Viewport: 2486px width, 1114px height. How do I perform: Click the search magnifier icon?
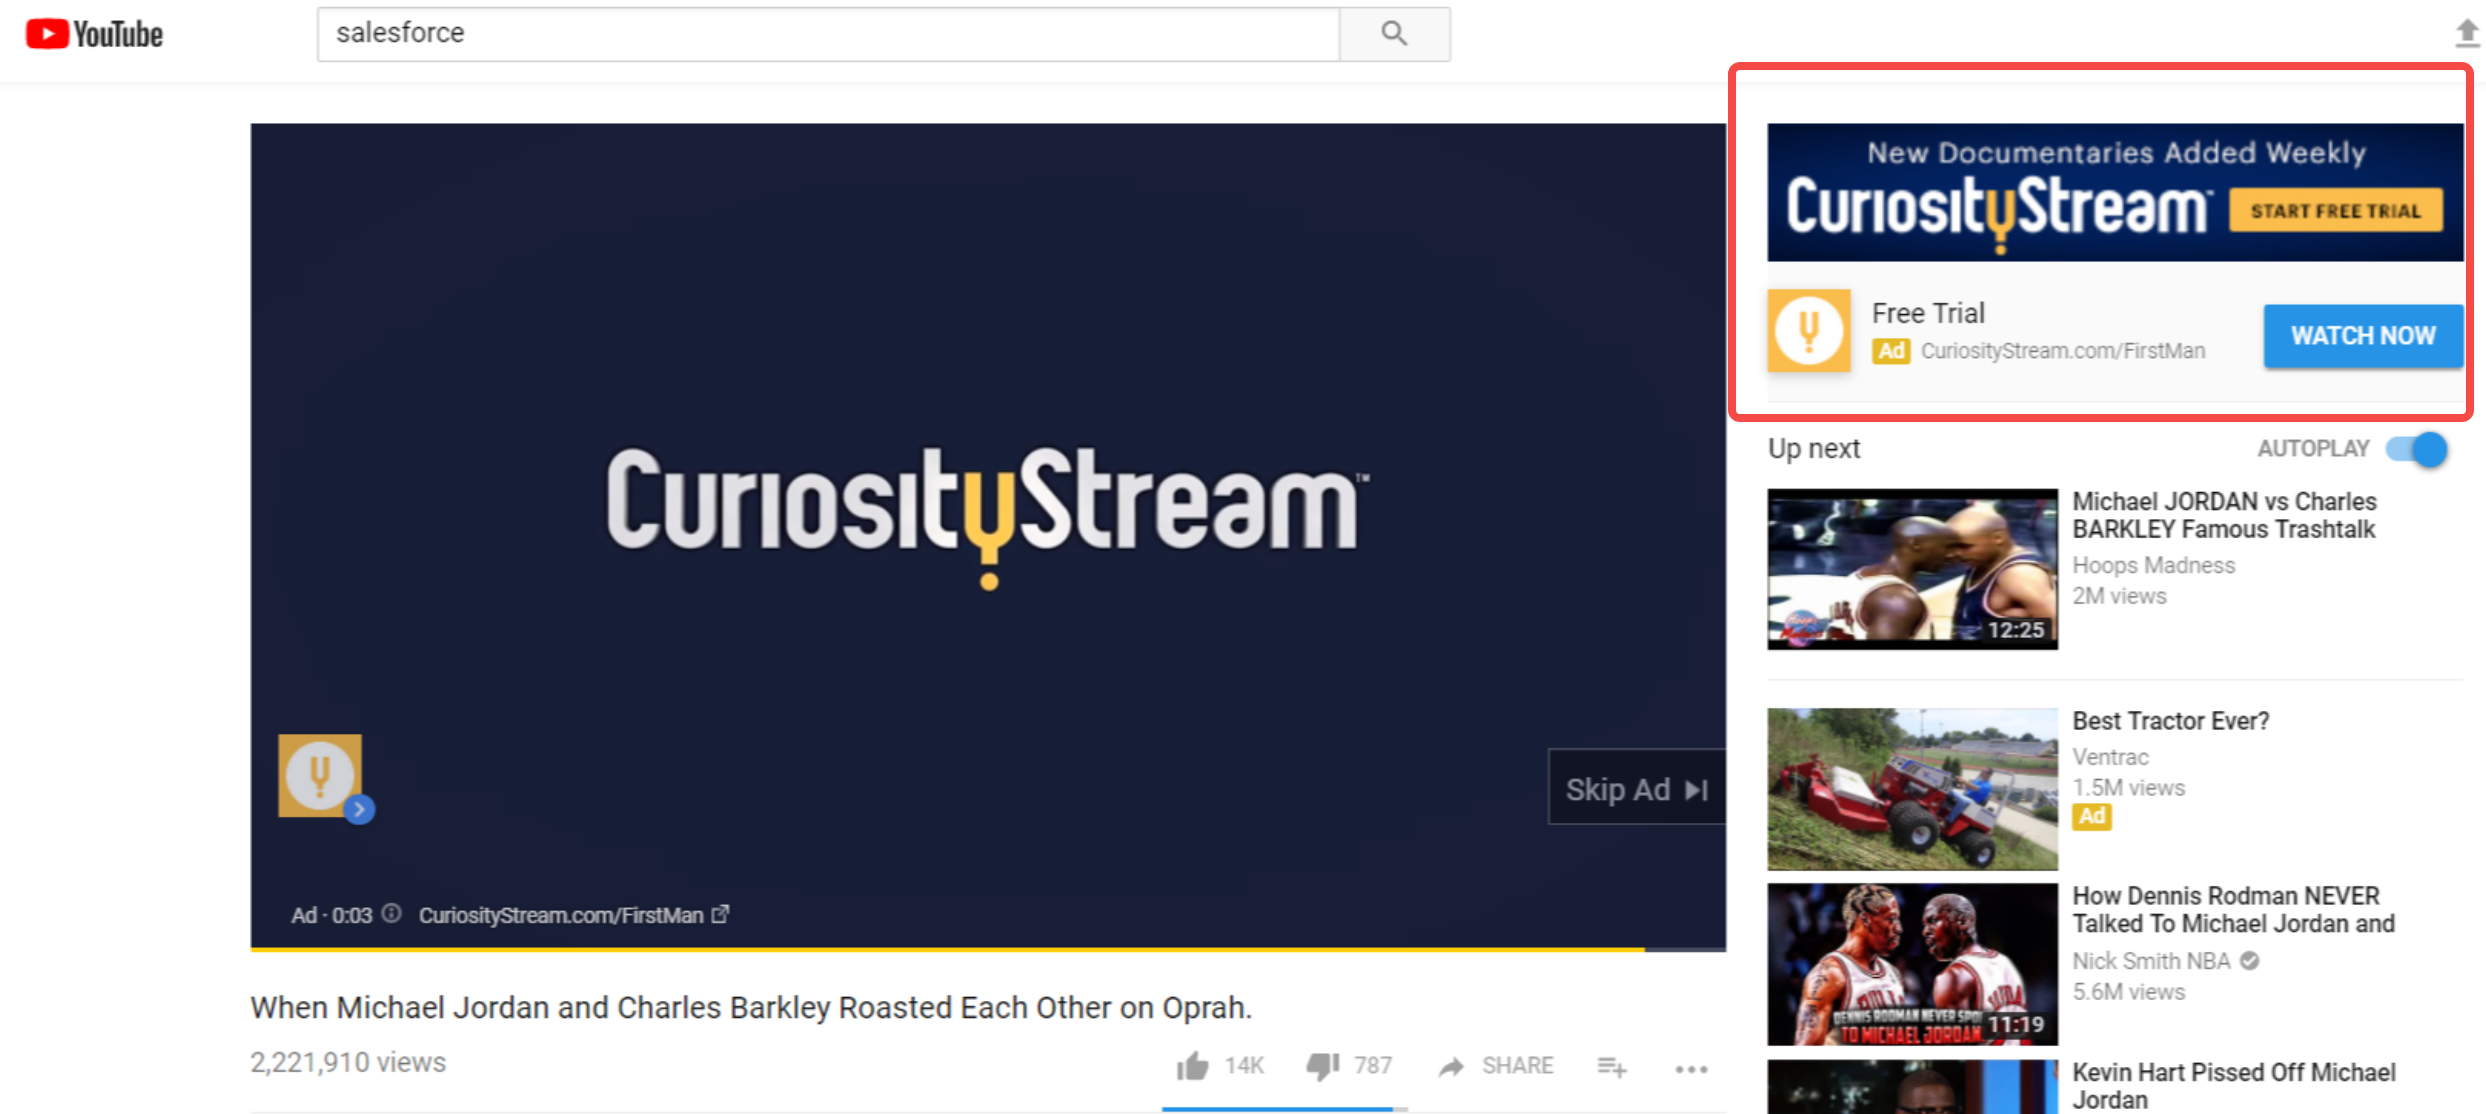pos(1394,33)
